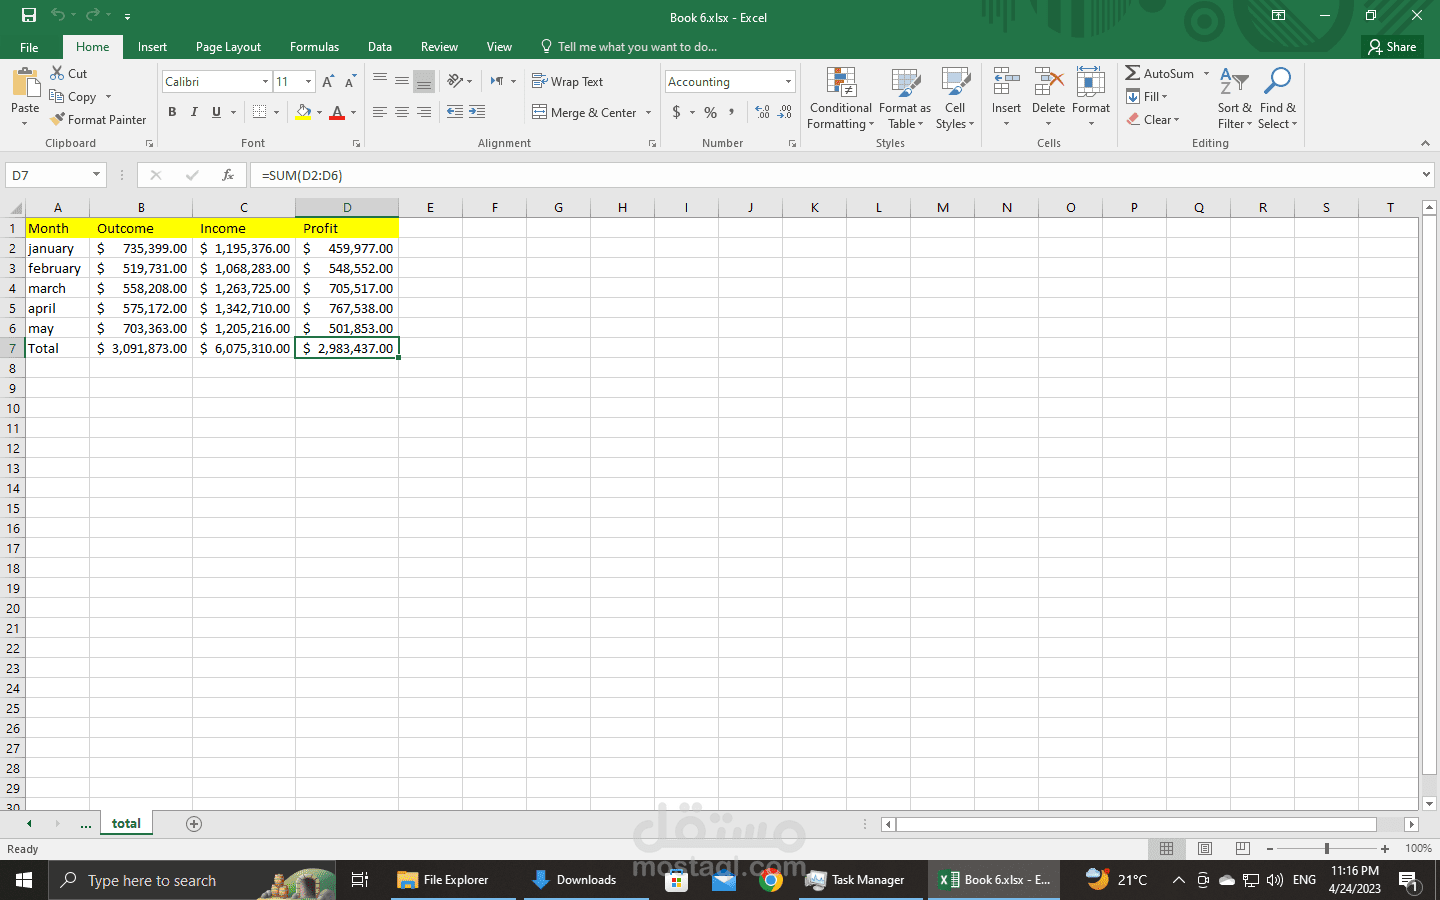Click the Chrome icon in the taskbar
The image size is (1440, 900).
(x=770, y=880)
